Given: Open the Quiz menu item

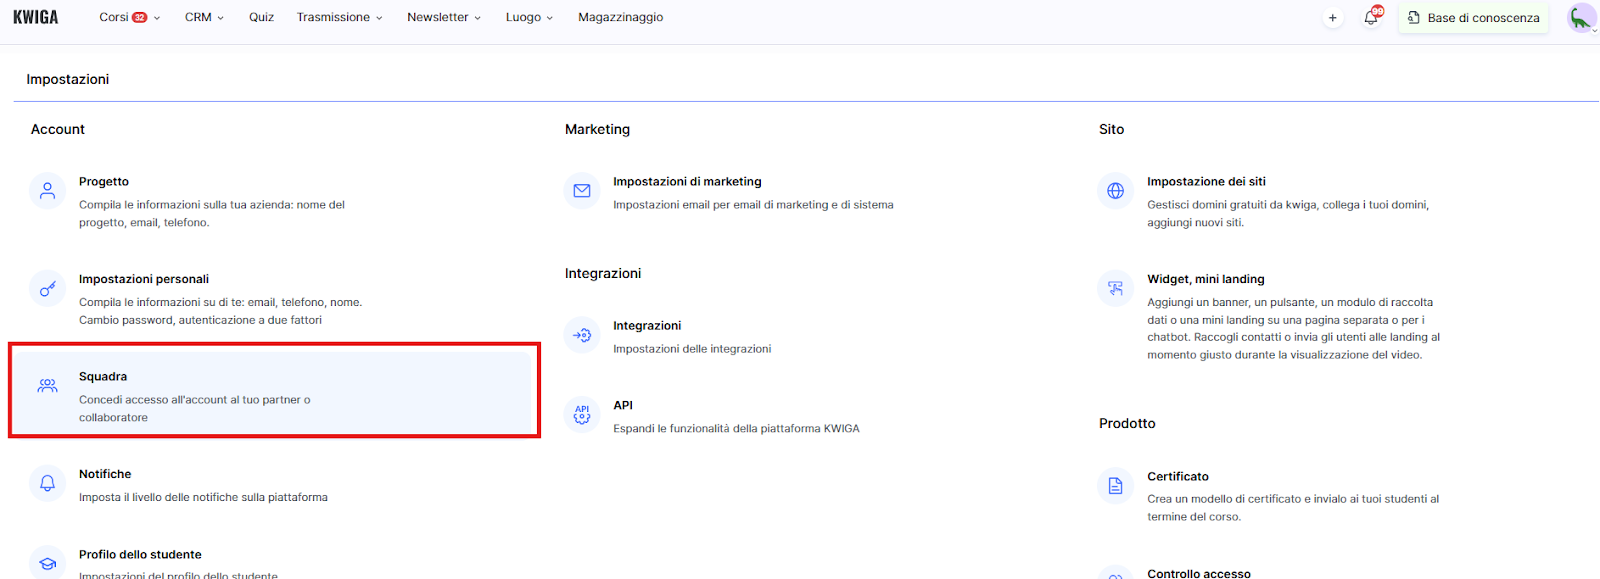Looking at the screenshot, I should pos(261,17).
